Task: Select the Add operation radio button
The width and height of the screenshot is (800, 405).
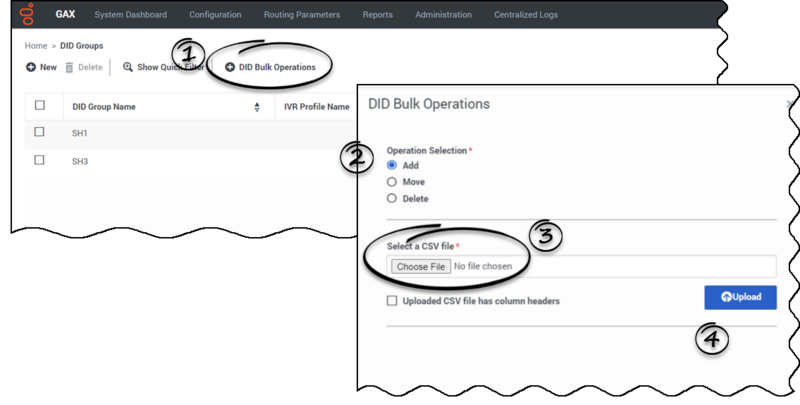Action: point(392,165)
